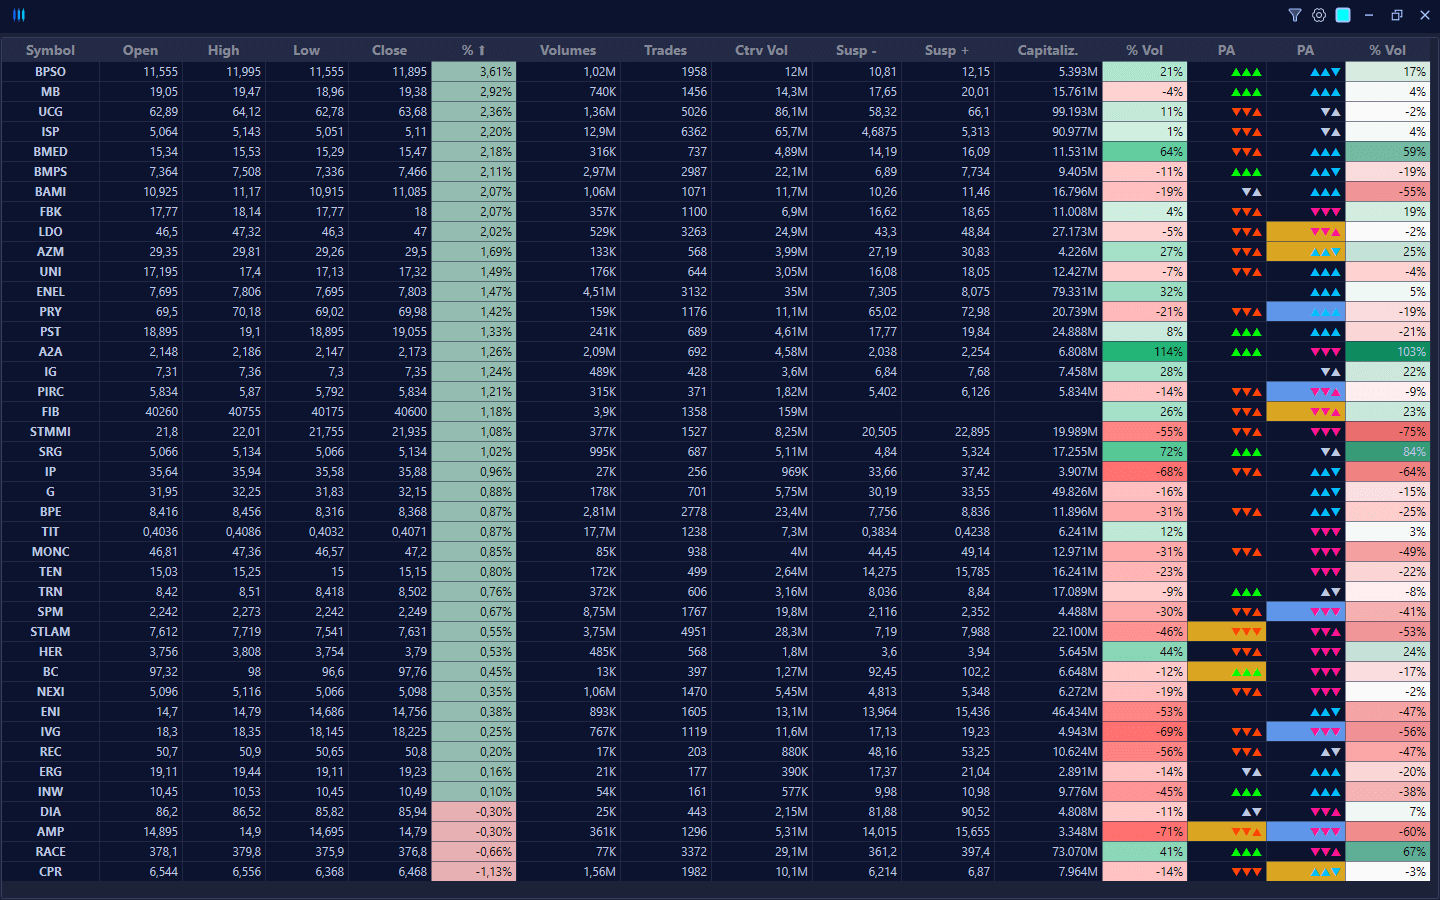Click the 114% volume cell for A2A
This screenshot has height=900, width=1440.
pyautogui.click(x=1144, y=352)
